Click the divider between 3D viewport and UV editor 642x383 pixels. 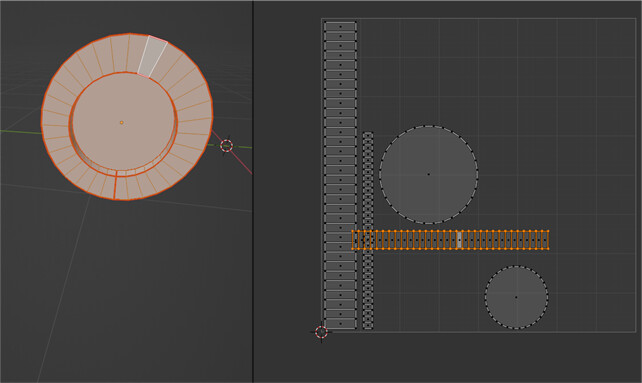[x=253, y=191]
